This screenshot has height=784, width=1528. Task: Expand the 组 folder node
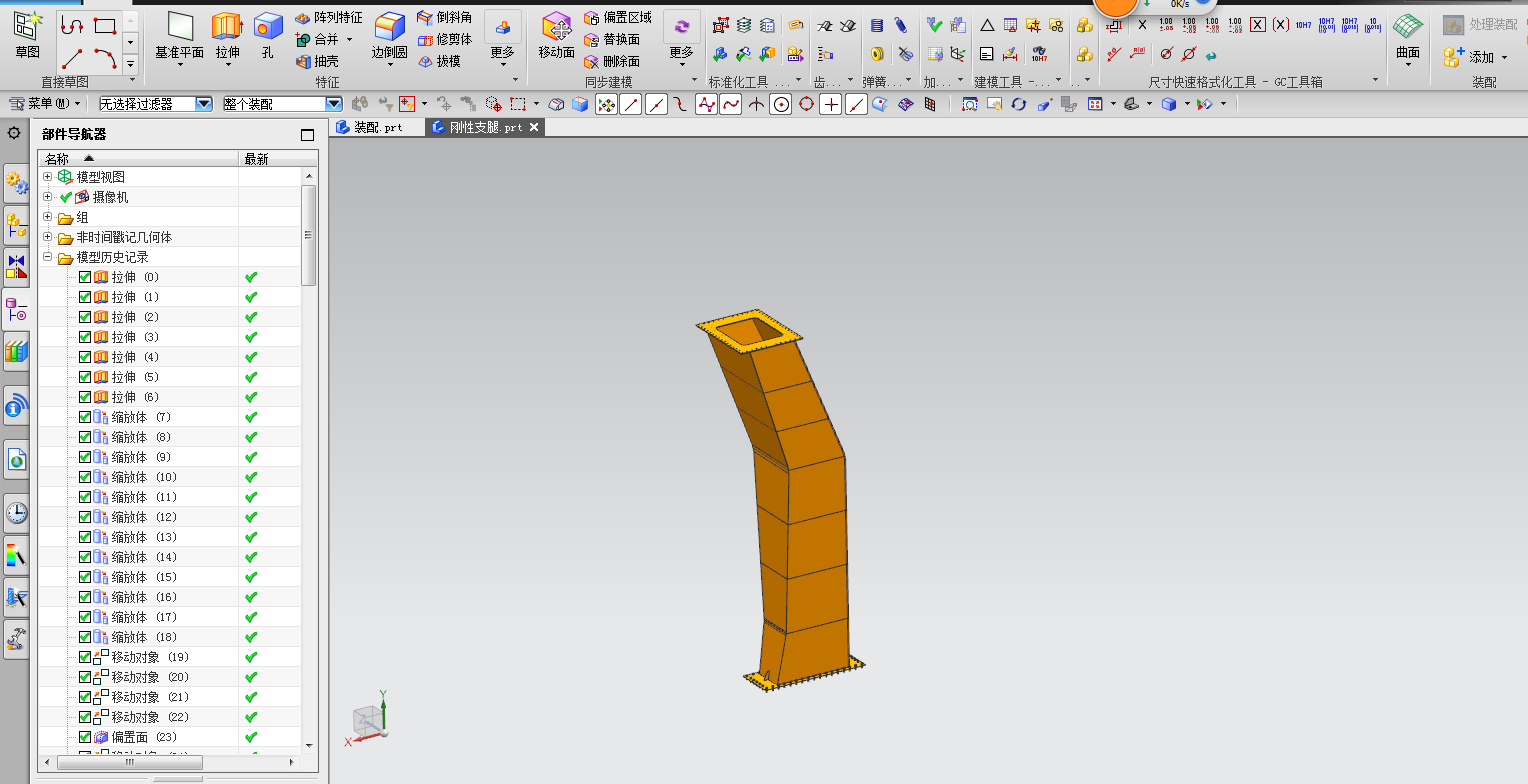(x=47, y=217)
